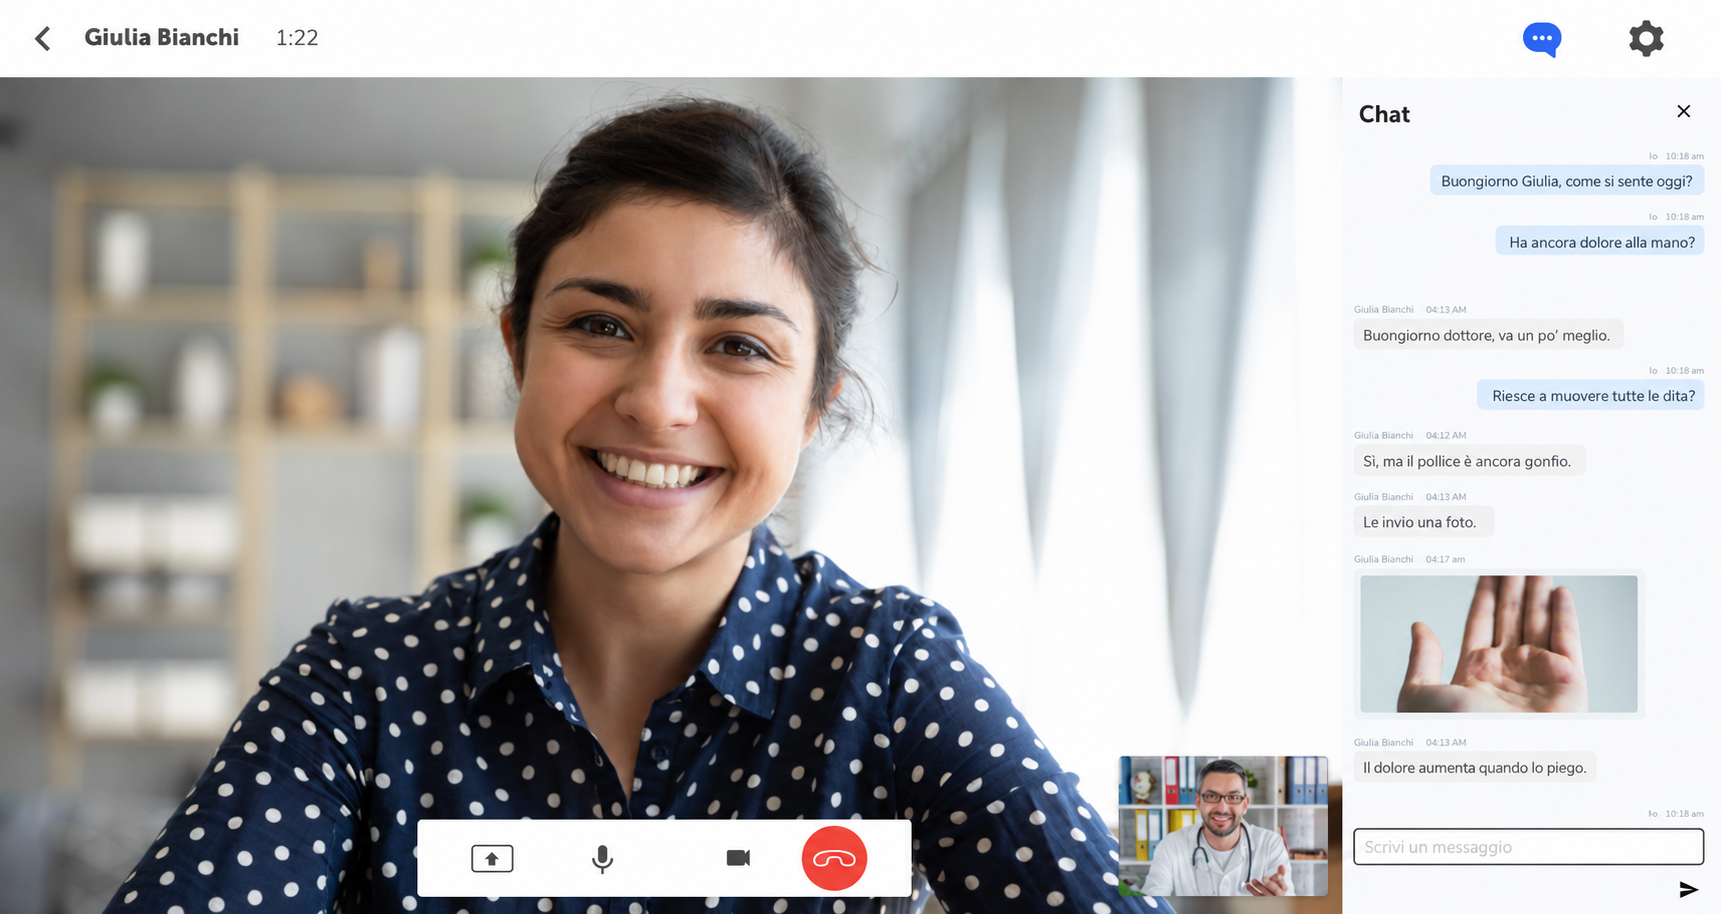Click the Chat panel title
The width and height of the screenshot is (1721, 914).
1384,115
